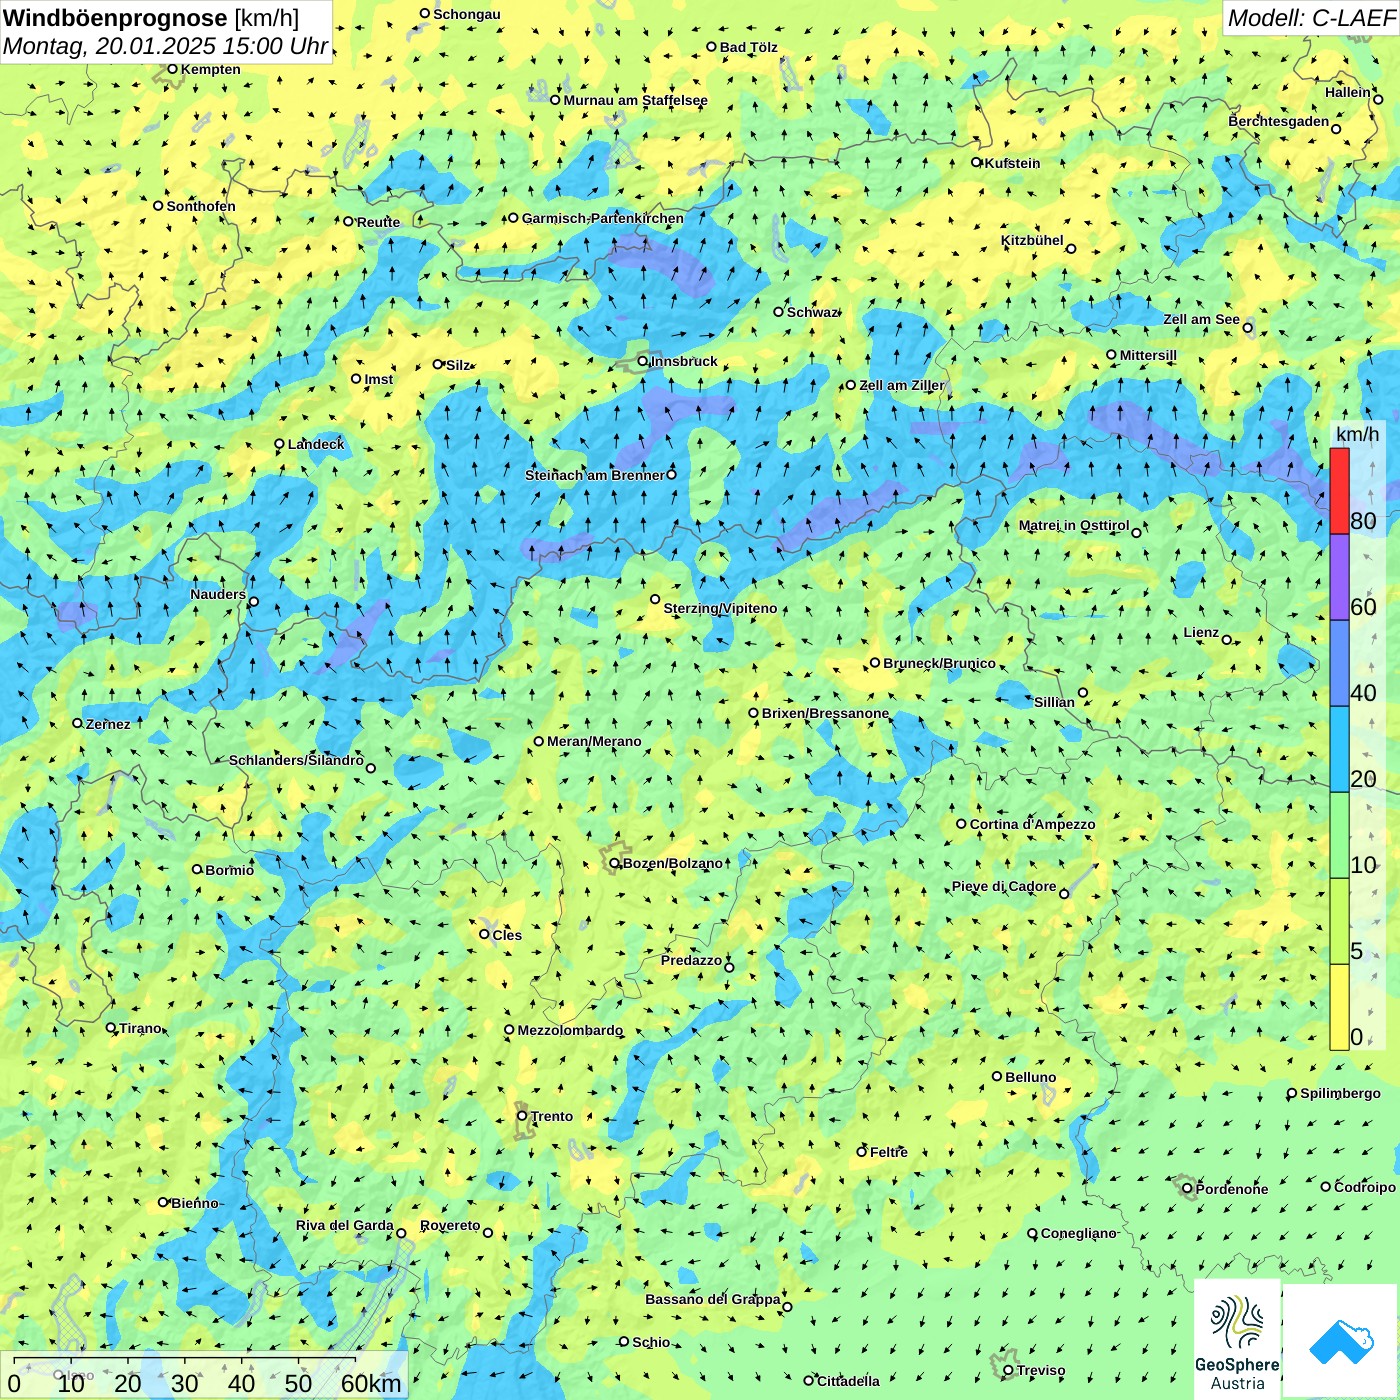1400x1400 pixels.
Task: Click the Brixen/Bressanone label
Action: pos(825,713)
